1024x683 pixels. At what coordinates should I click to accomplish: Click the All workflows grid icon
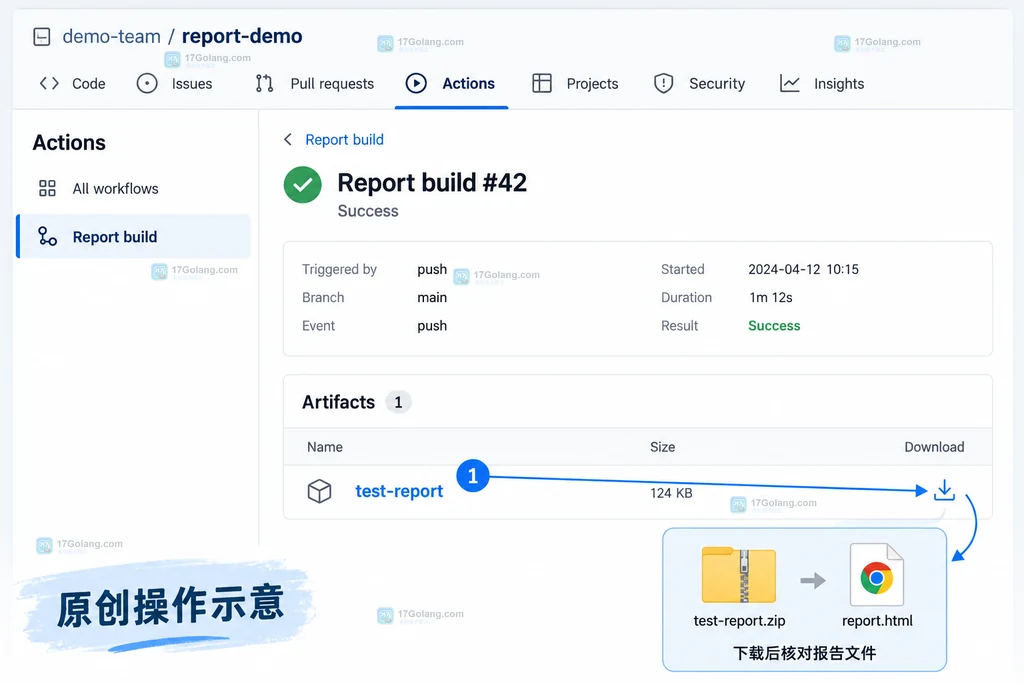click(x=47, y=188)
